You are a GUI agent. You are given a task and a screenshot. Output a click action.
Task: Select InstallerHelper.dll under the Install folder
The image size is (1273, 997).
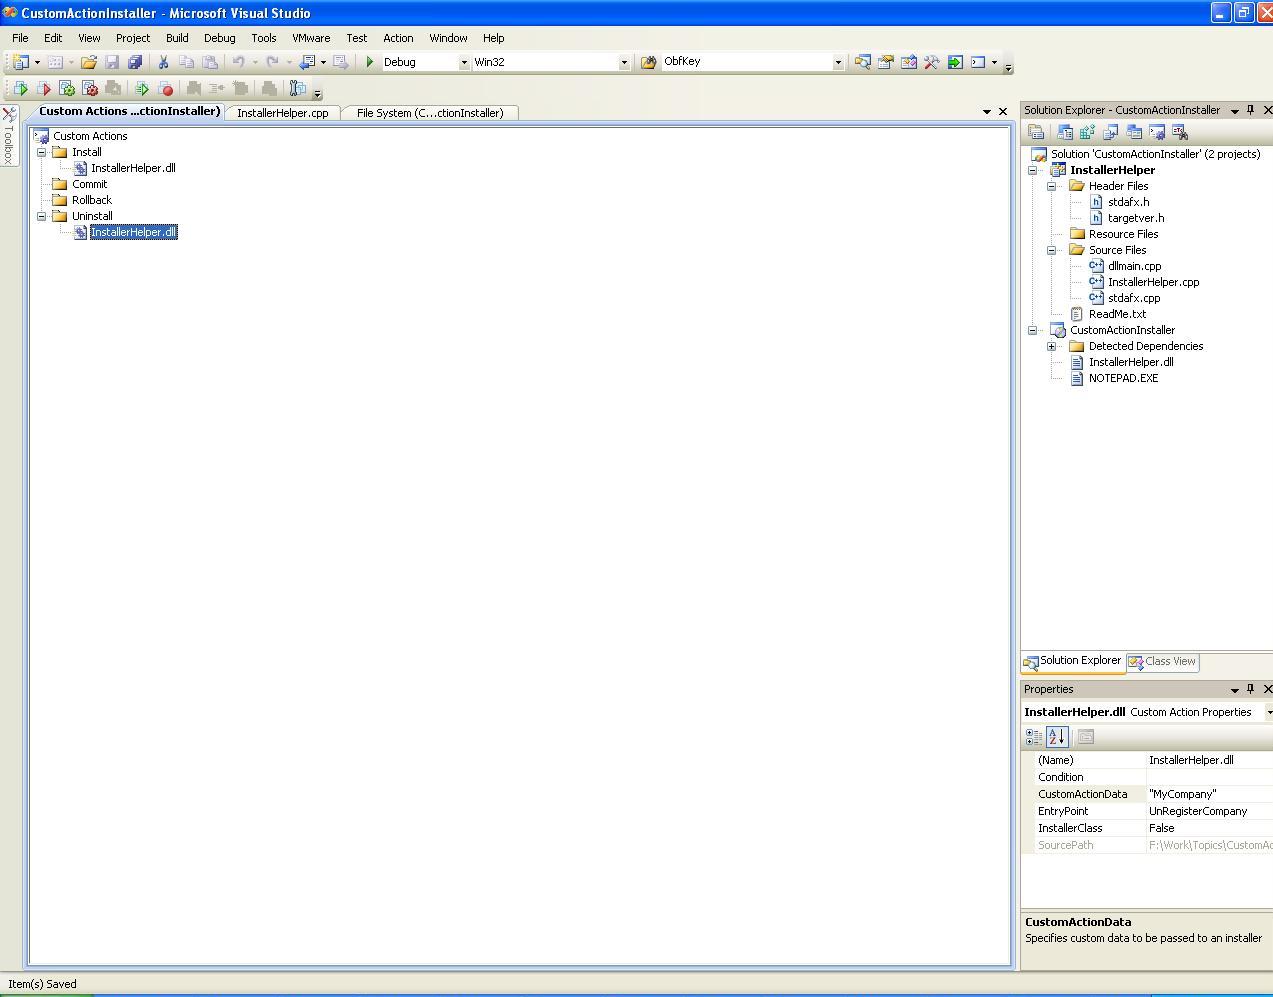pos(133,168)
